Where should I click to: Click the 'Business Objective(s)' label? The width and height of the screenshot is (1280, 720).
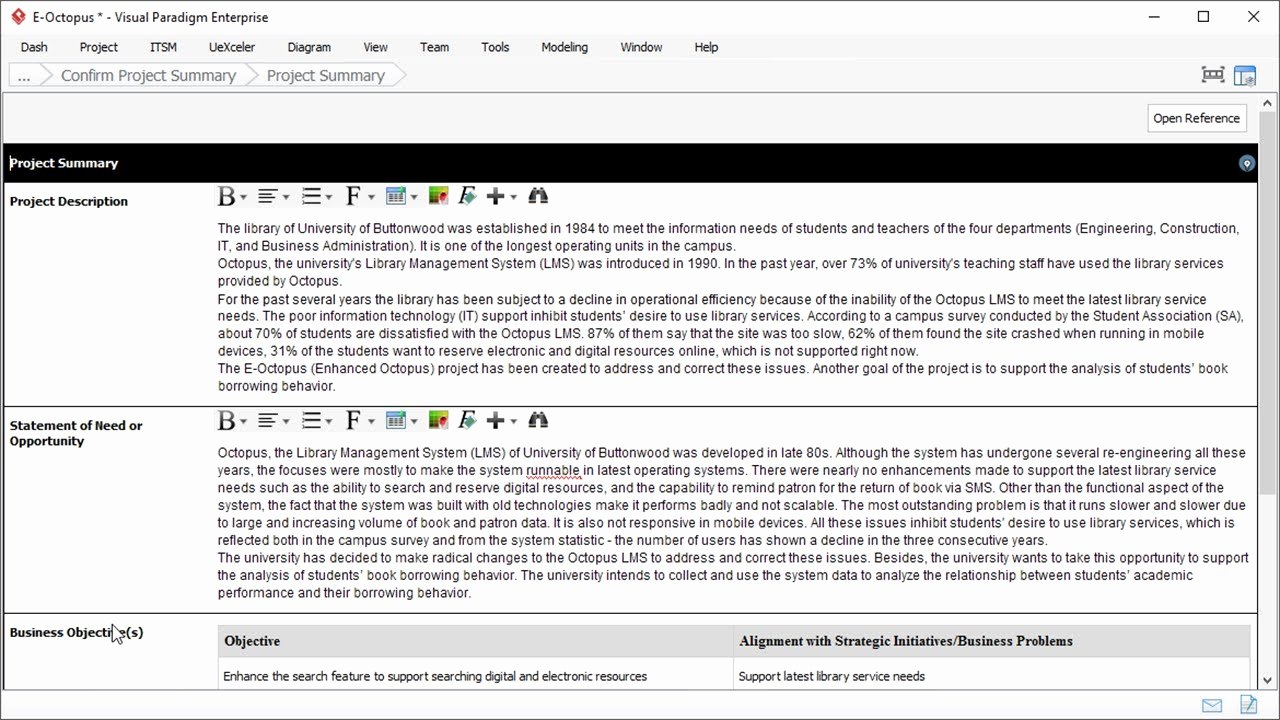76,632
